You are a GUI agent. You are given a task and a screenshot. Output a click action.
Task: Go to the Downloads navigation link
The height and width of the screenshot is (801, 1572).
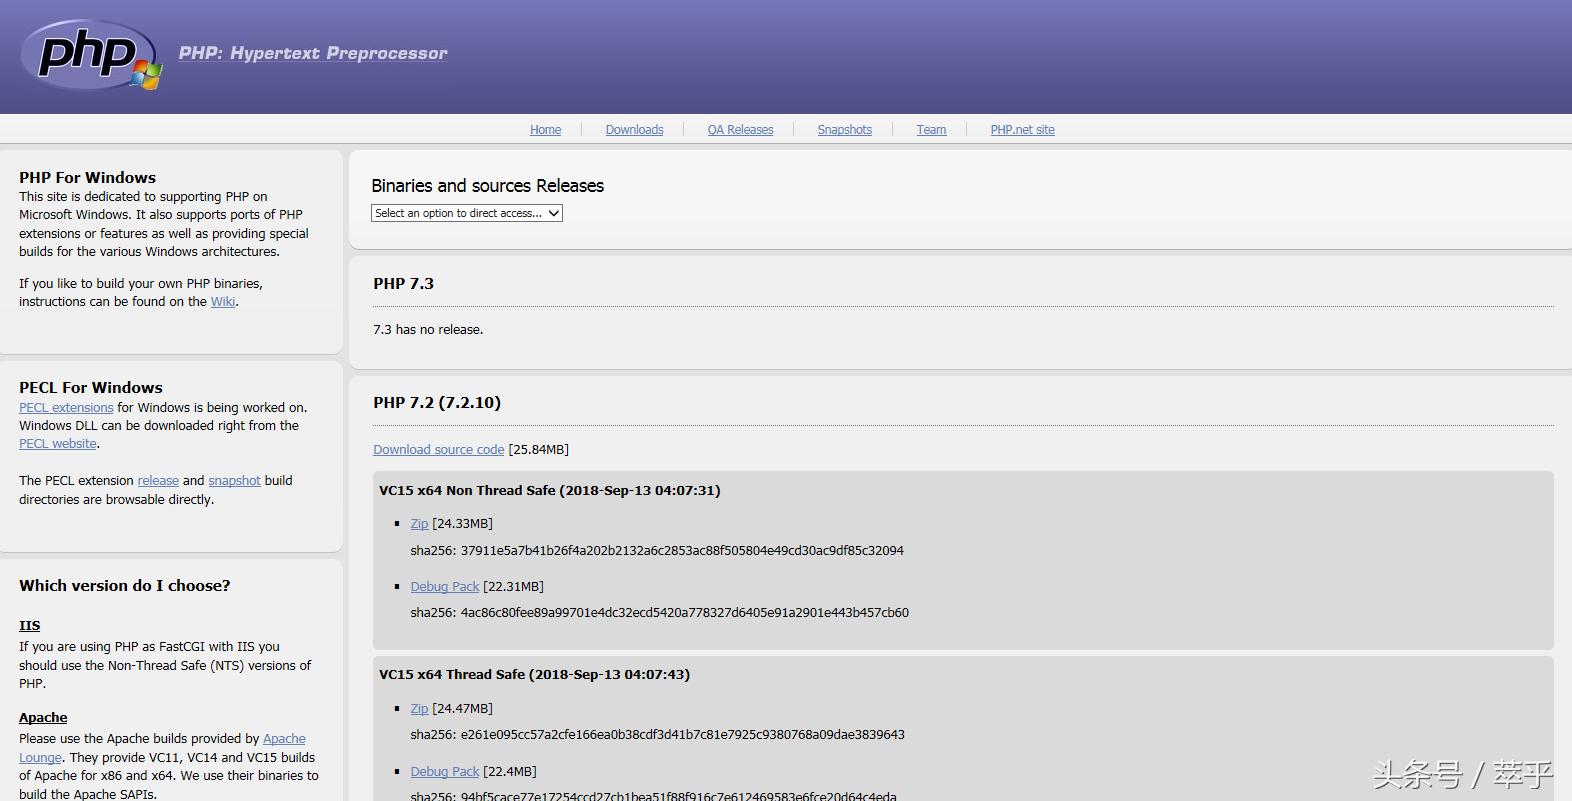634,130
